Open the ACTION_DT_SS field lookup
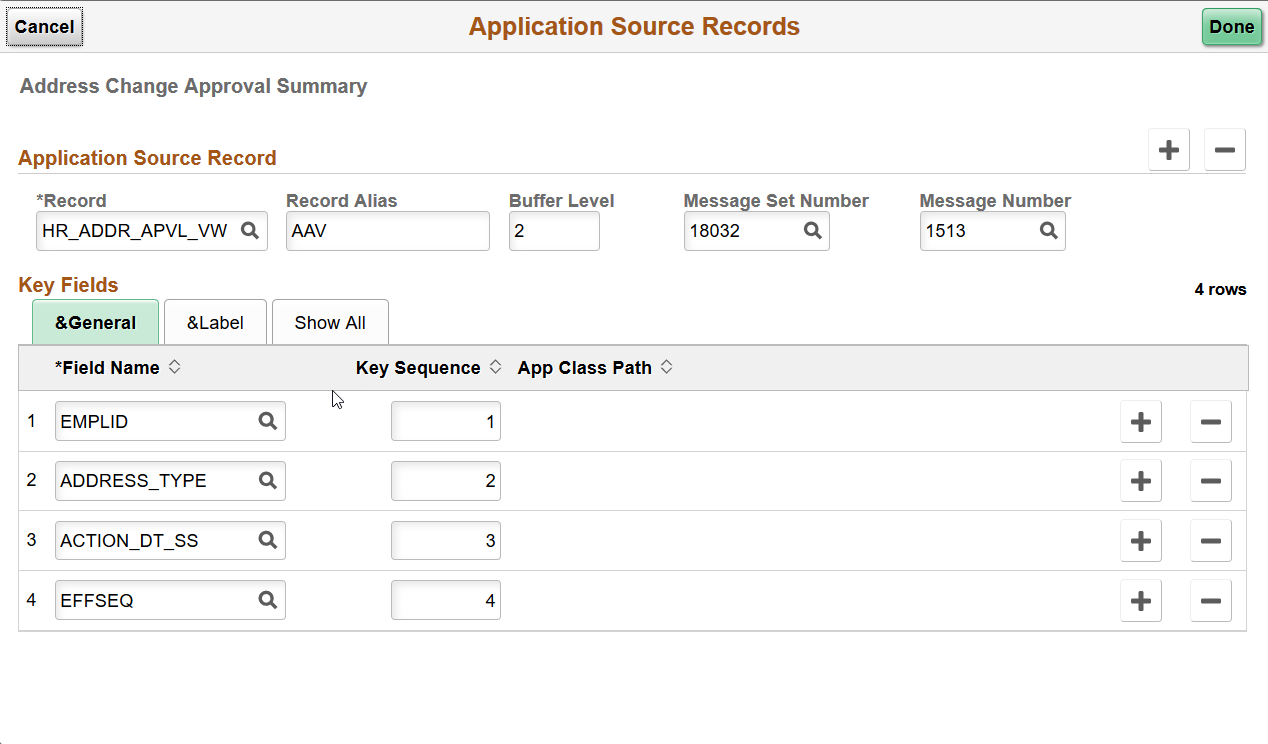 click(267, 540)
